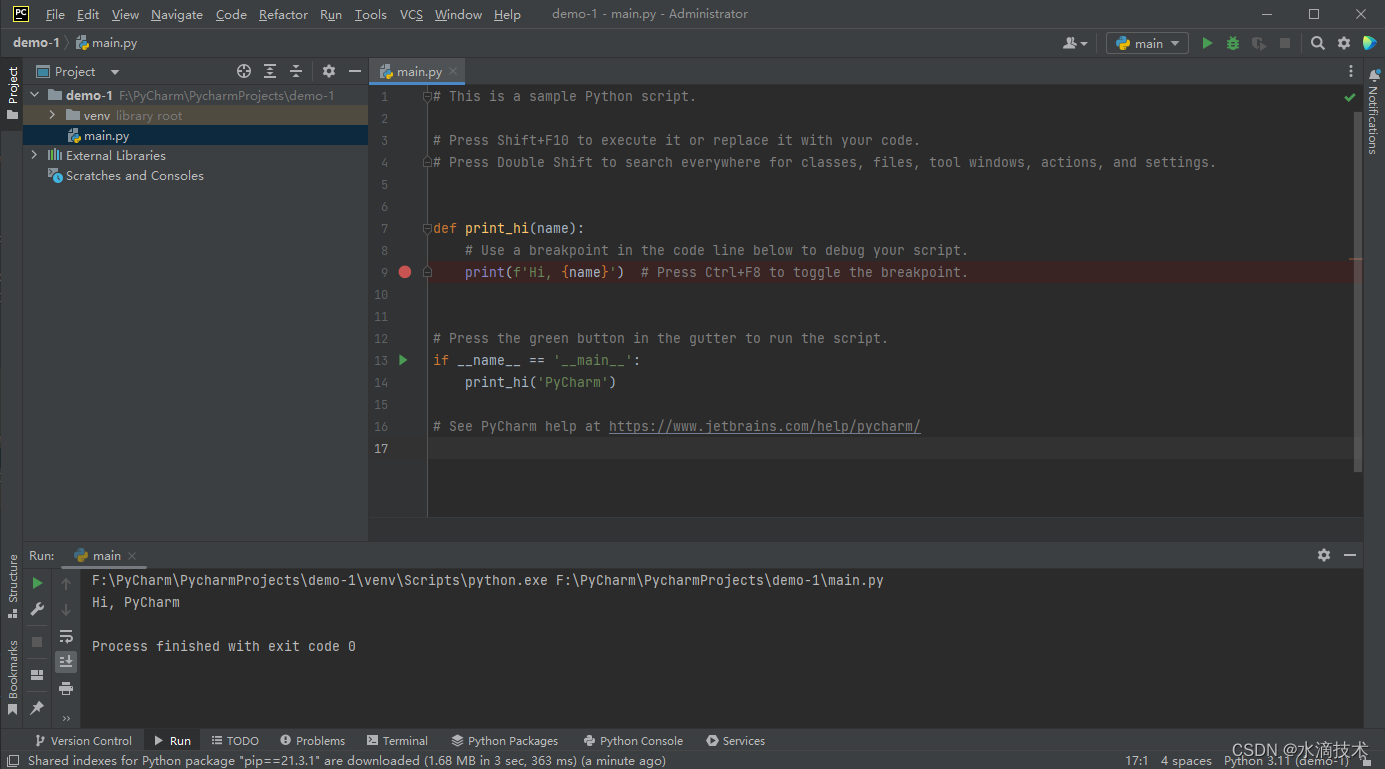
Task: Click the layout icon in Run panel
Action: pos(37,675)
